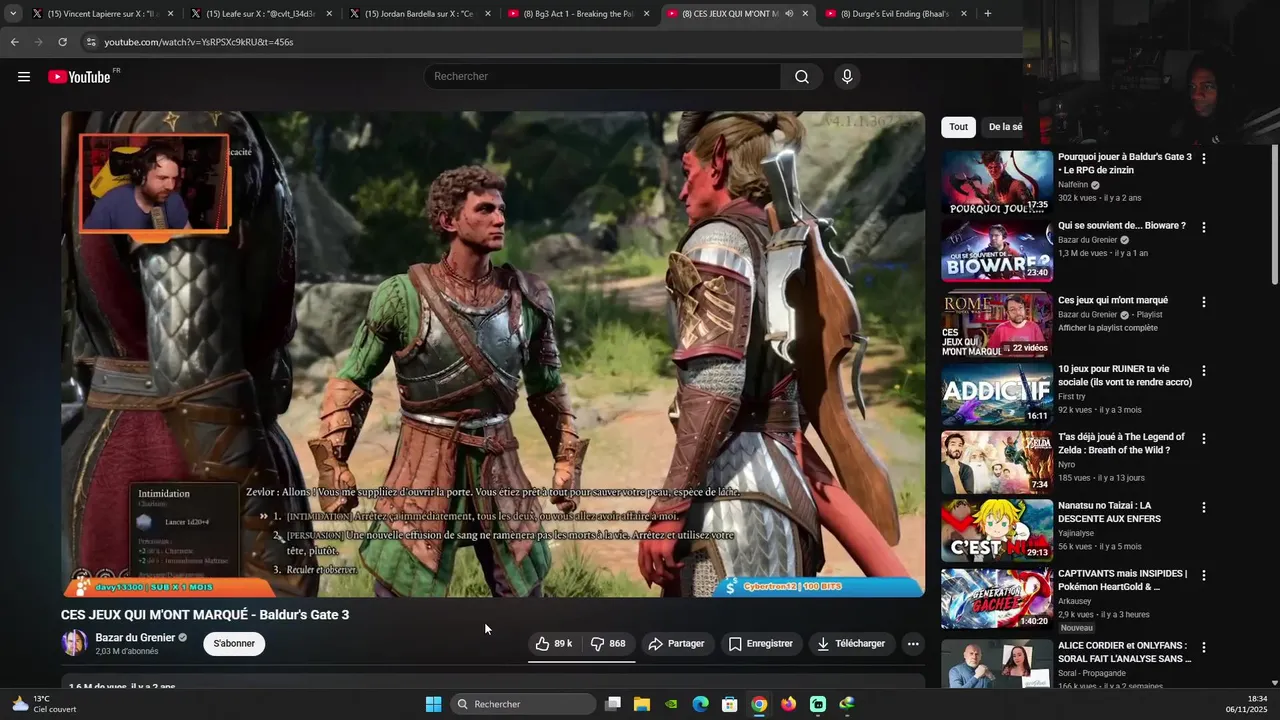The height and width of the screenshot is (720, 1280).
Task: Open options menu for Zelda video
Action: pyautogui.click(x=1204, y=439)
